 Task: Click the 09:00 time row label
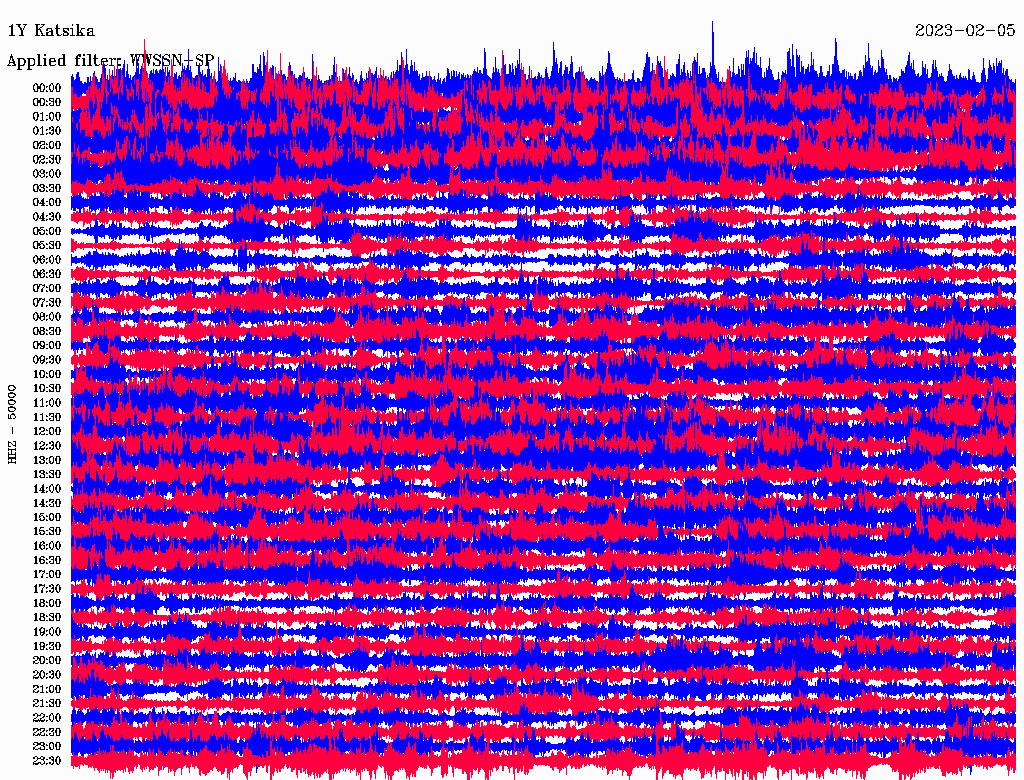coord(47,346)
